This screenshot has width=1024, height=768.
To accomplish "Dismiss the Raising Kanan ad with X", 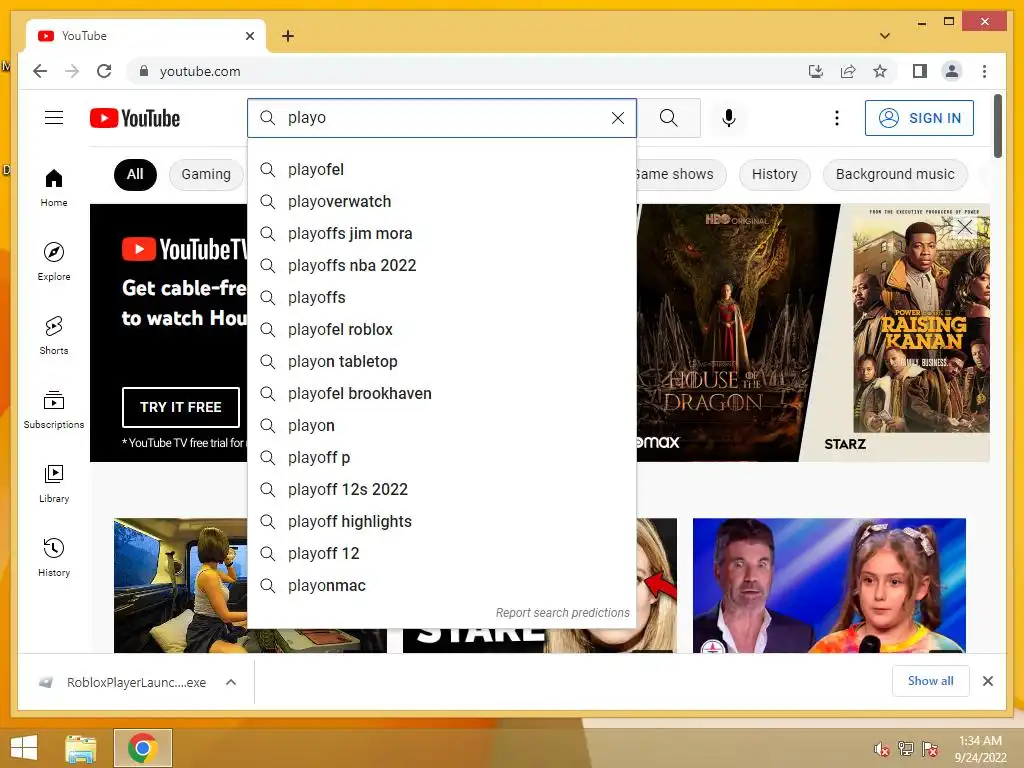I will (965, 227).
